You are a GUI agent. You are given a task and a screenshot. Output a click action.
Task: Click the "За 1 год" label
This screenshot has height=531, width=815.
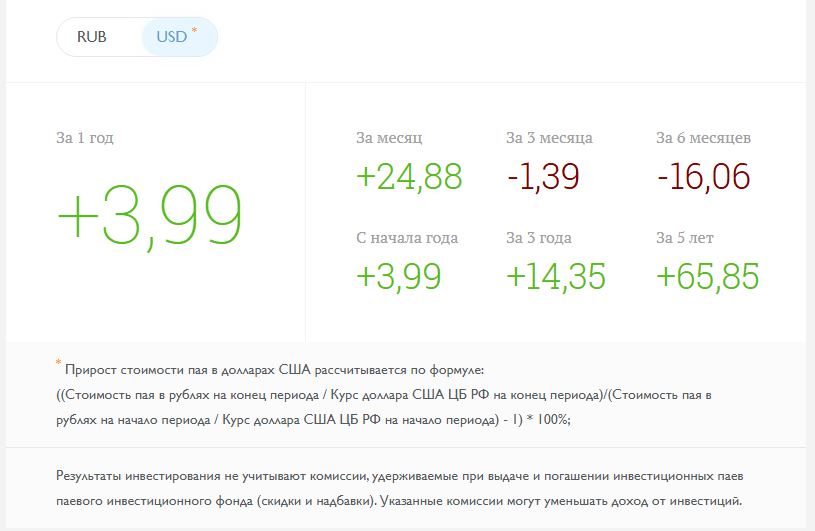(85, 137)
